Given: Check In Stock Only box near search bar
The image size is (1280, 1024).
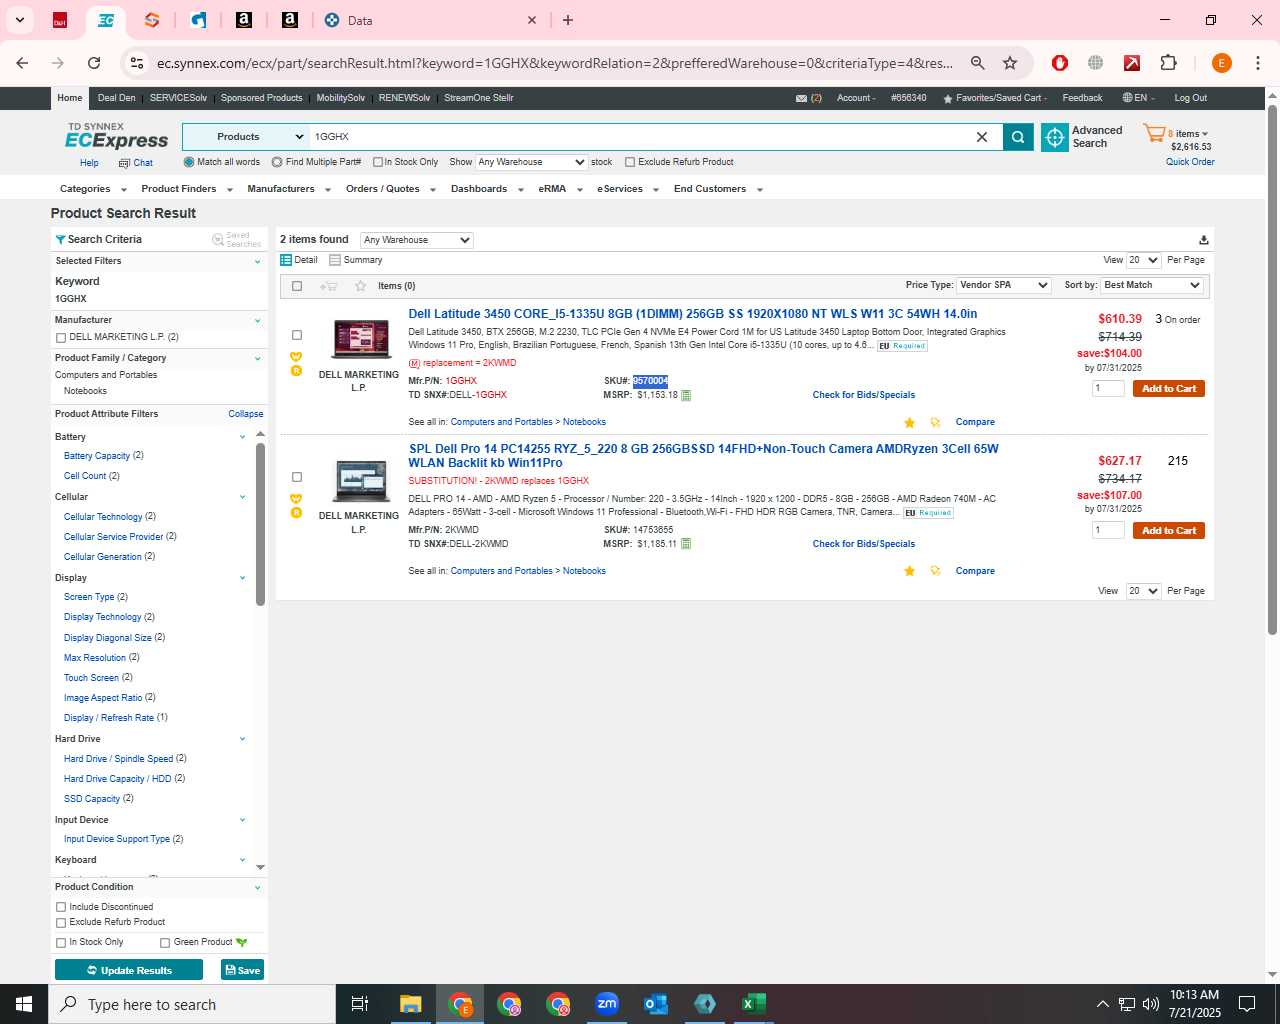Looking at the screenshot, I should (x=378, y=162).
